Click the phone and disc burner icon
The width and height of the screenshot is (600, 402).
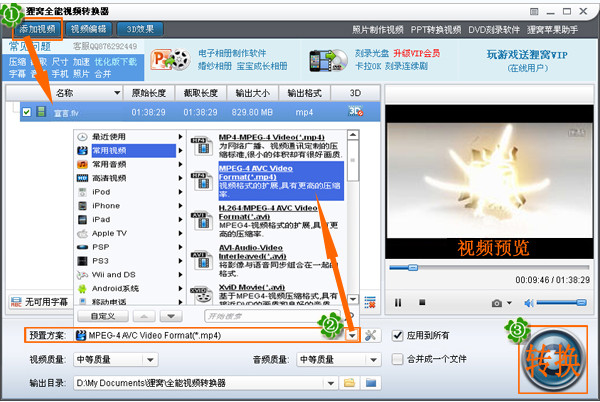coord(328,60)
